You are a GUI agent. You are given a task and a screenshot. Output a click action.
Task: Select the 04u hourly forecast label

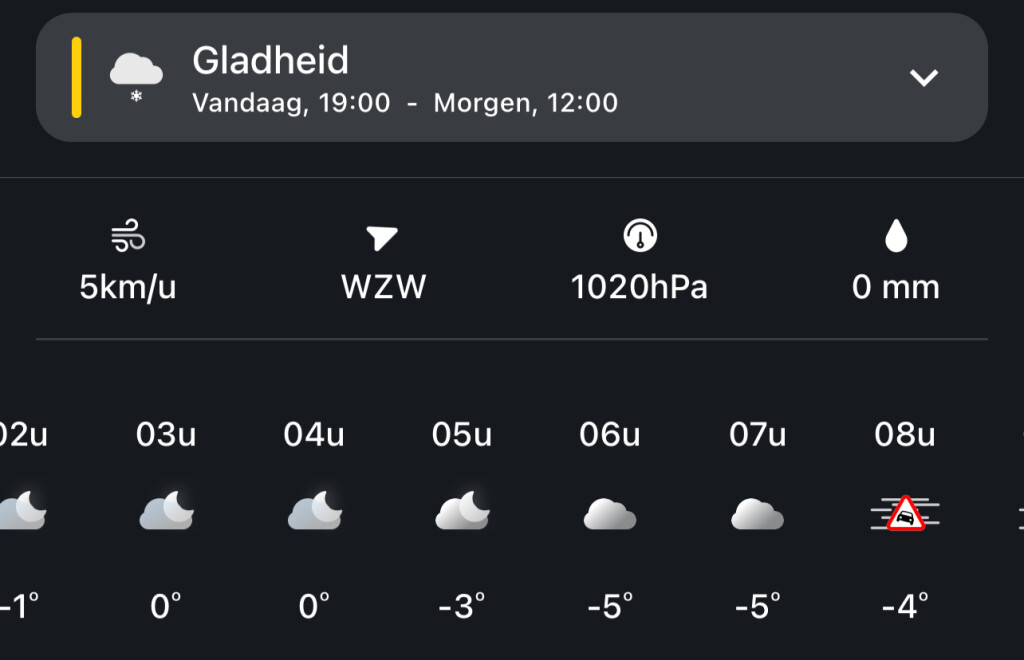(x=314, y=435)
